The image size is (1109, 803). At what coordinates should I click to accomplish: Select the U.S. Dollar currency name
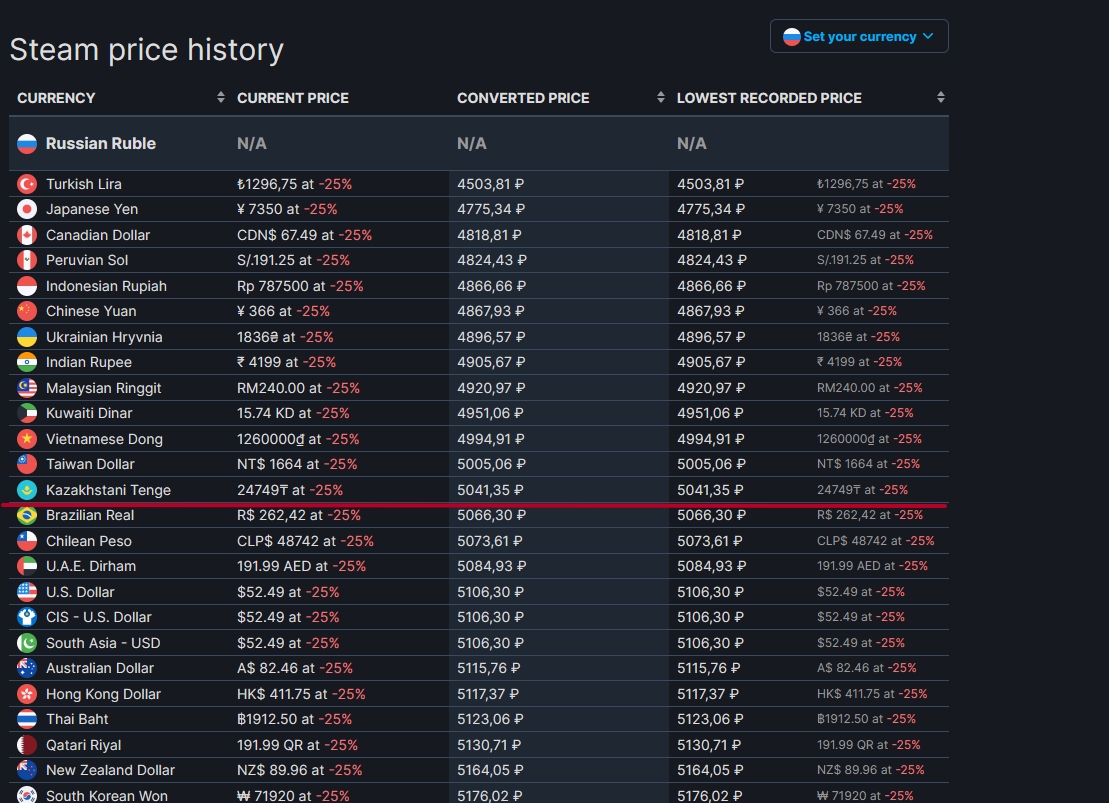80,592
